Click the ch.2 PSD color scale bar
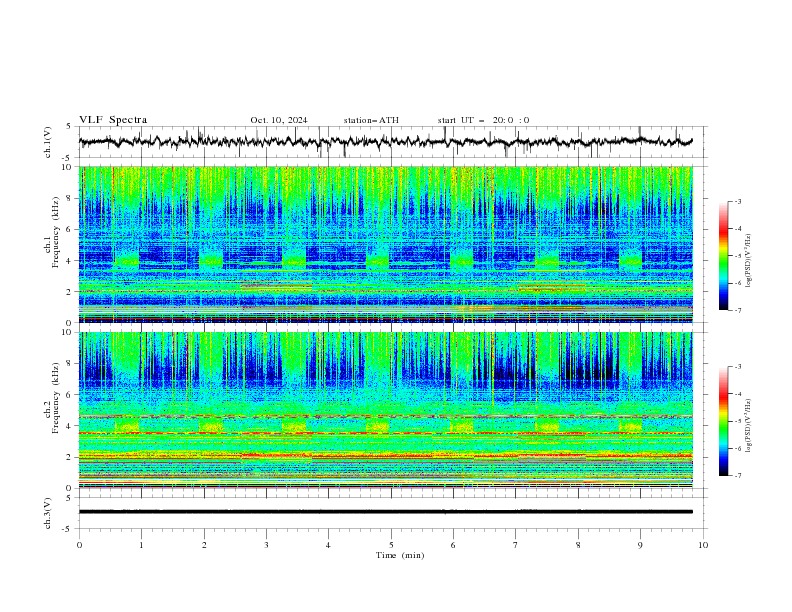This screenshot has width=792, height=612. click(x=724, y=421)
